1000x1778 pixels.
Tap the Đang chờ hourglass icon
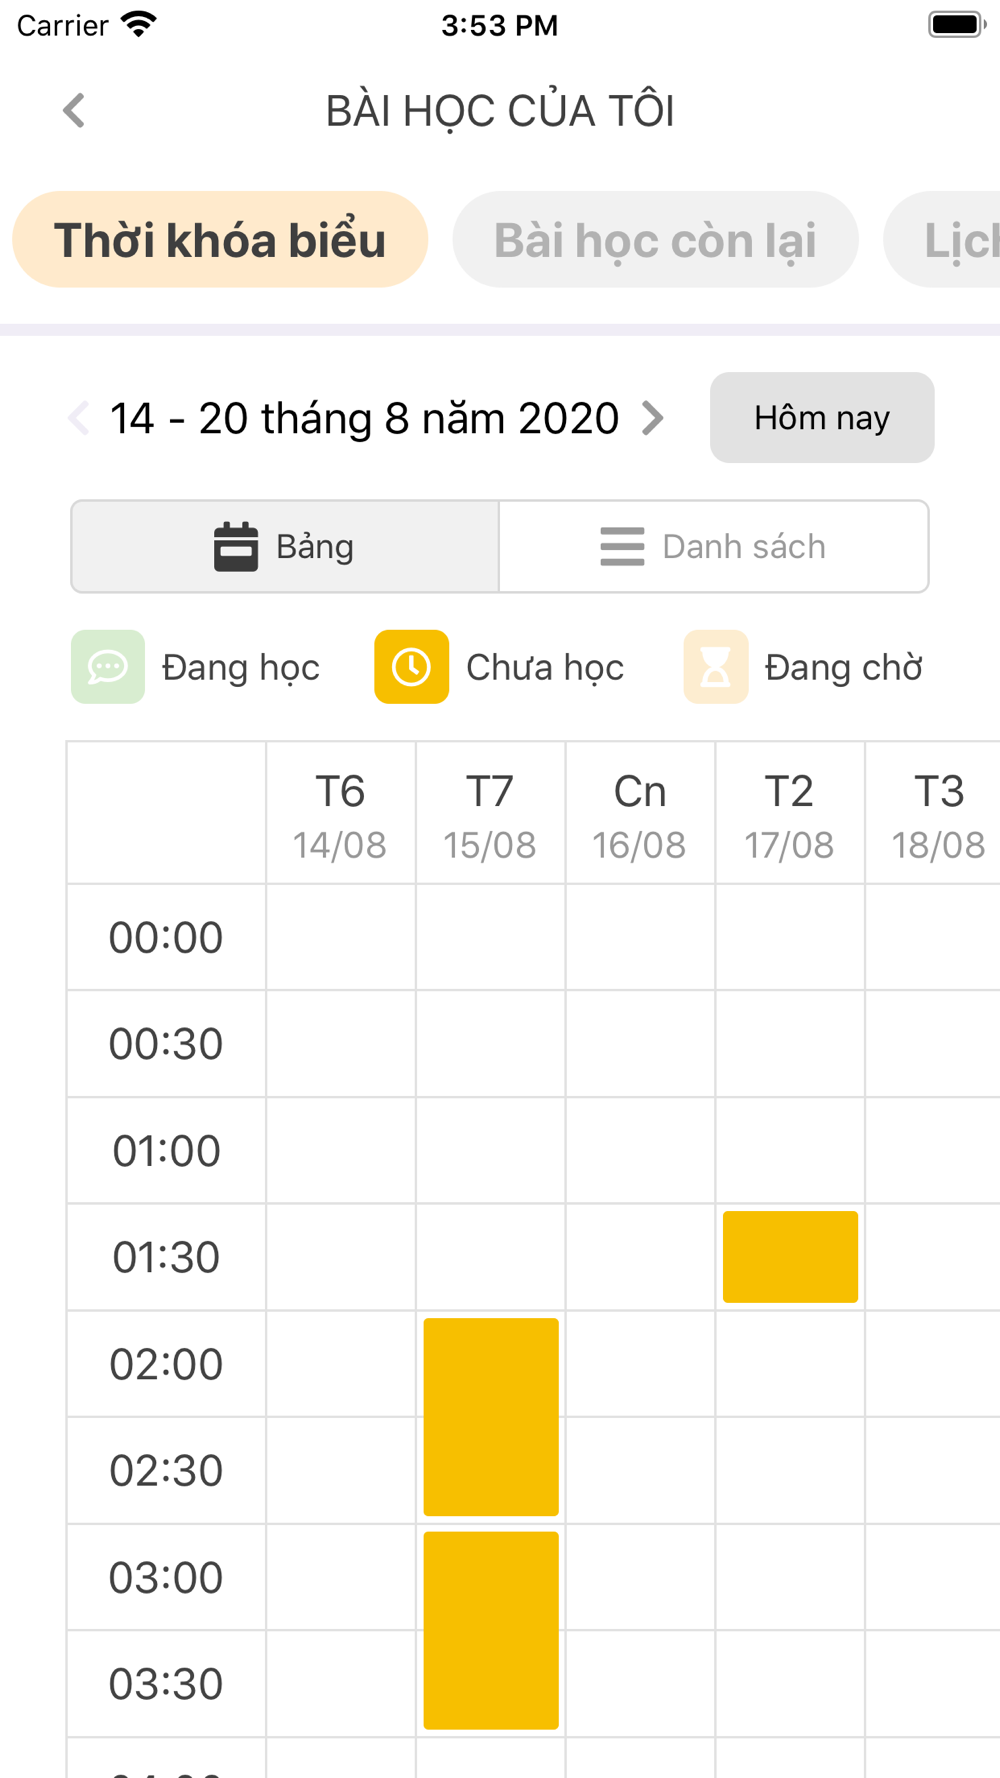[x=716, y=667]
